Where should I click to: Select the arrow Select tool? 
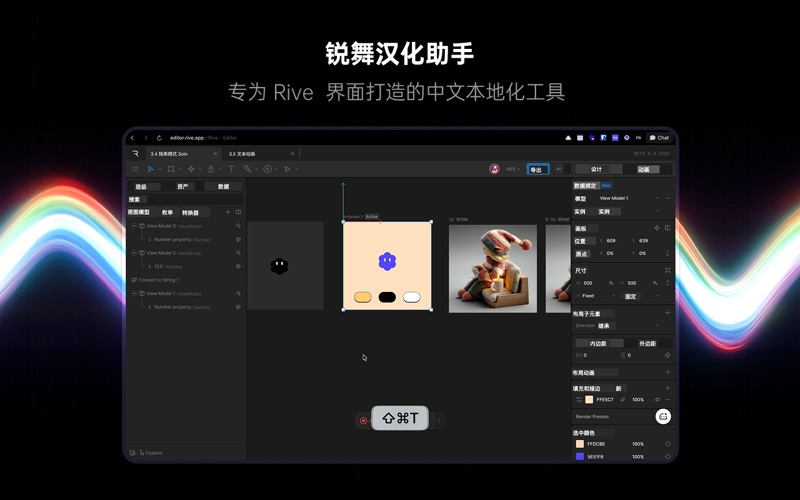[x=151, y=169]
